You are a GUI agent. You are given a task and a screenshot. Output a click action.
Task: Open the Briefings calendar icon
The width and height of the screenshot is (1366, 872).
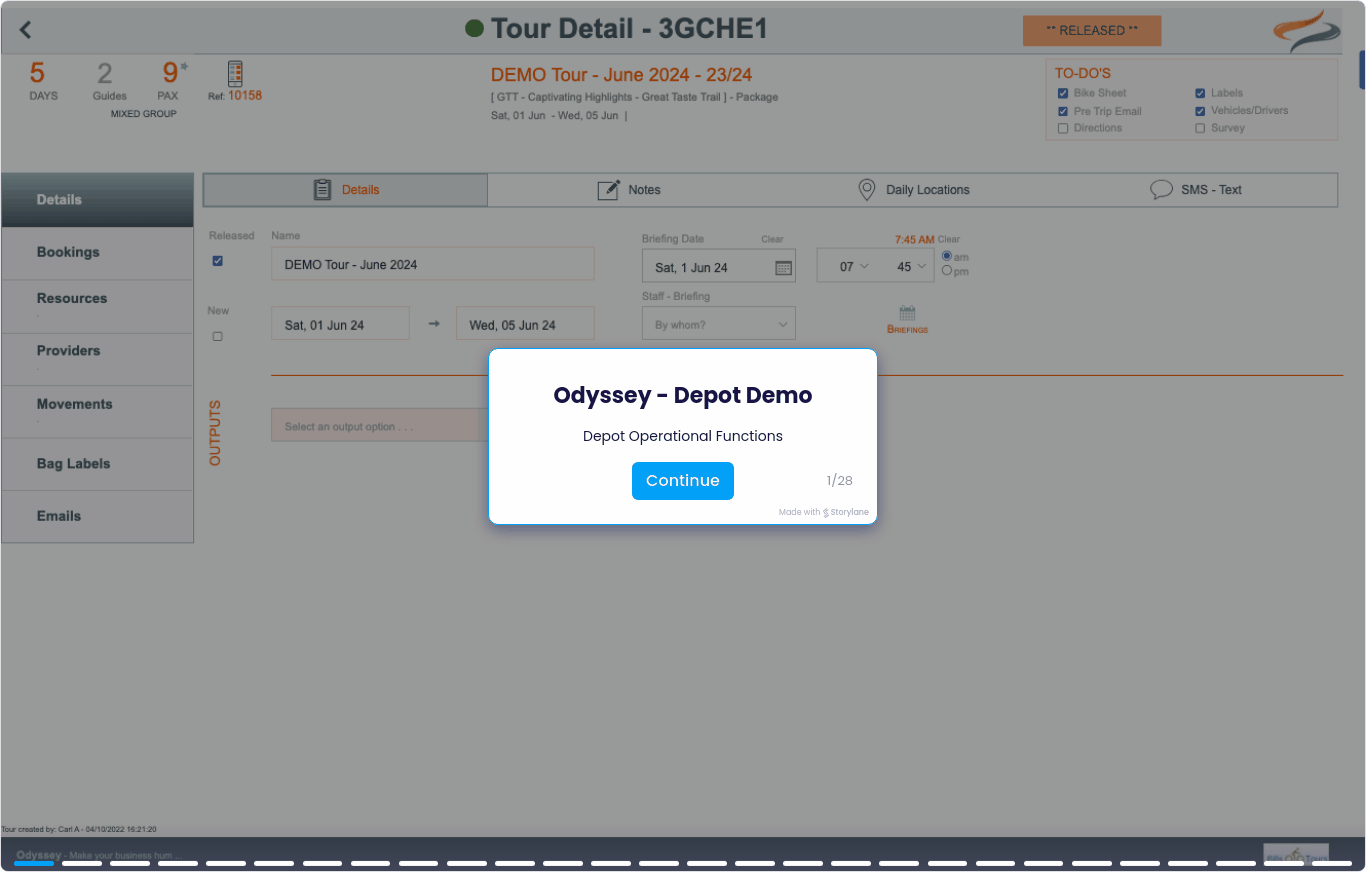(x=907, y=313)
